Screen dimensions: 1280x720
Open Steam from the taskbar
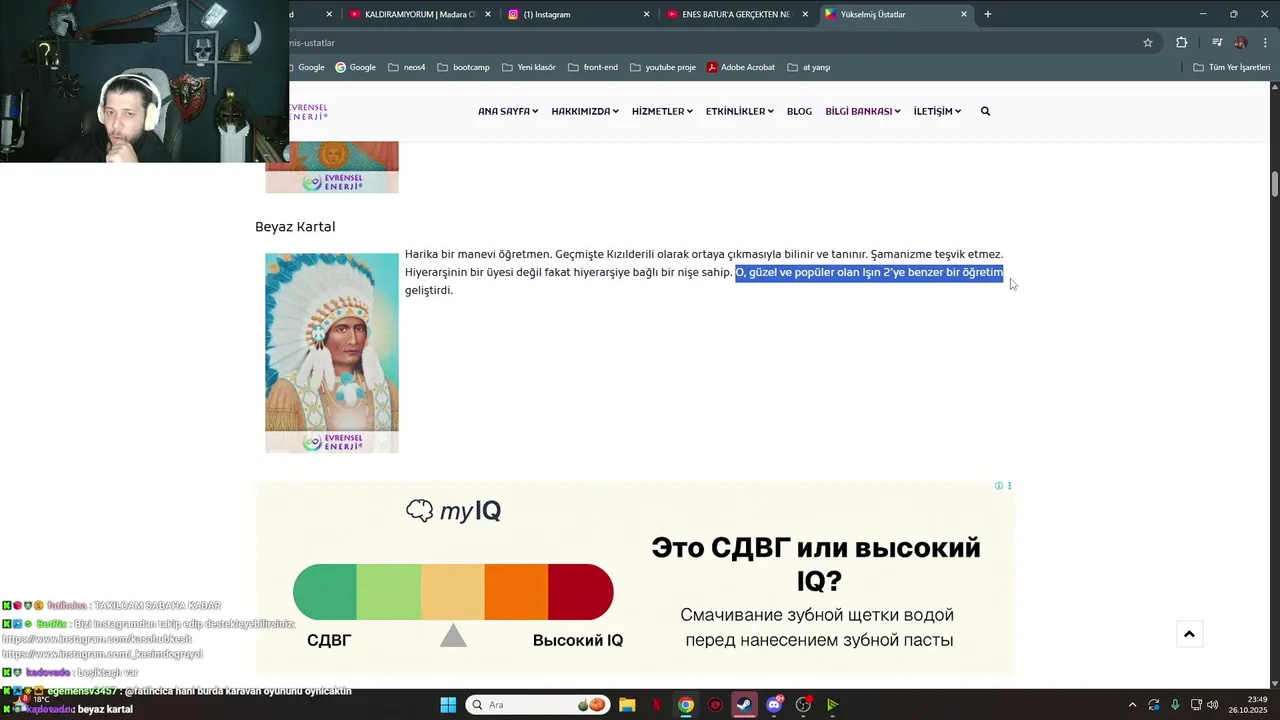pyautogui.click(x=744, y=705)
